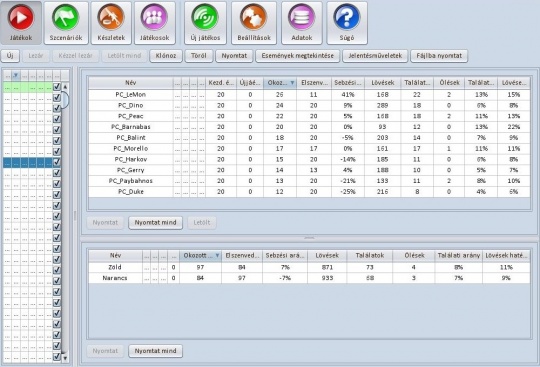Click the Klónoz button

(166, 56)
